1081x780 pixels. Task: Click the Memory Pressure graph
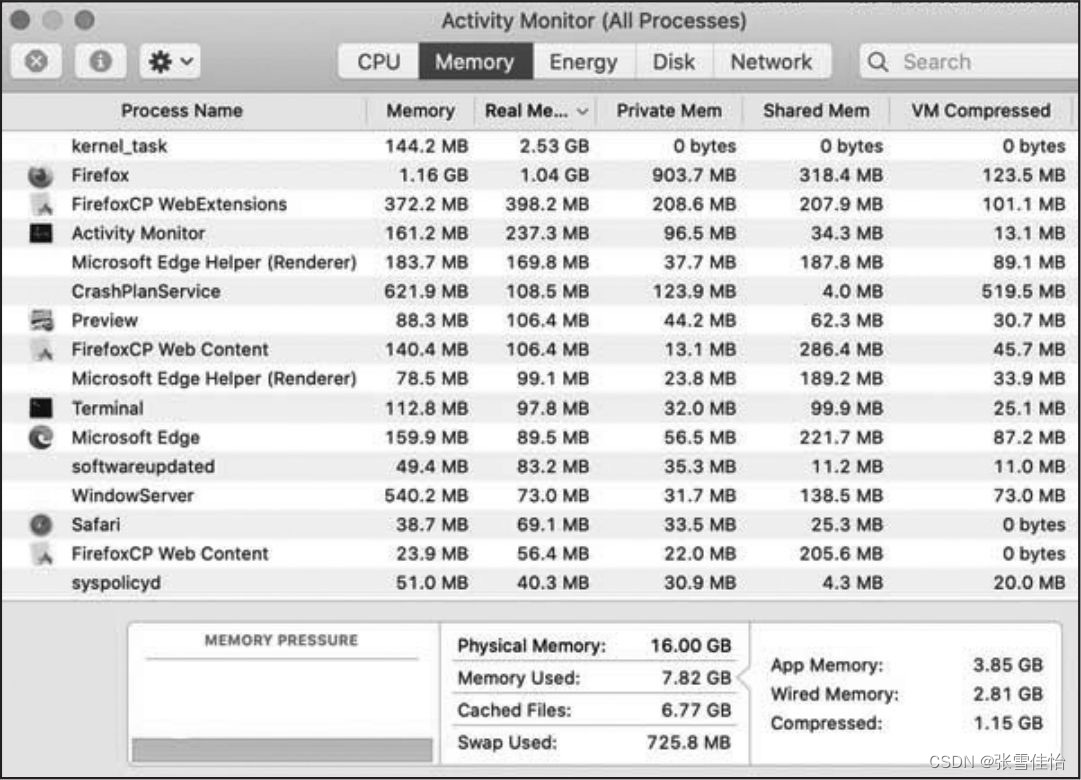pyautogui.click(x=282, y=712)
